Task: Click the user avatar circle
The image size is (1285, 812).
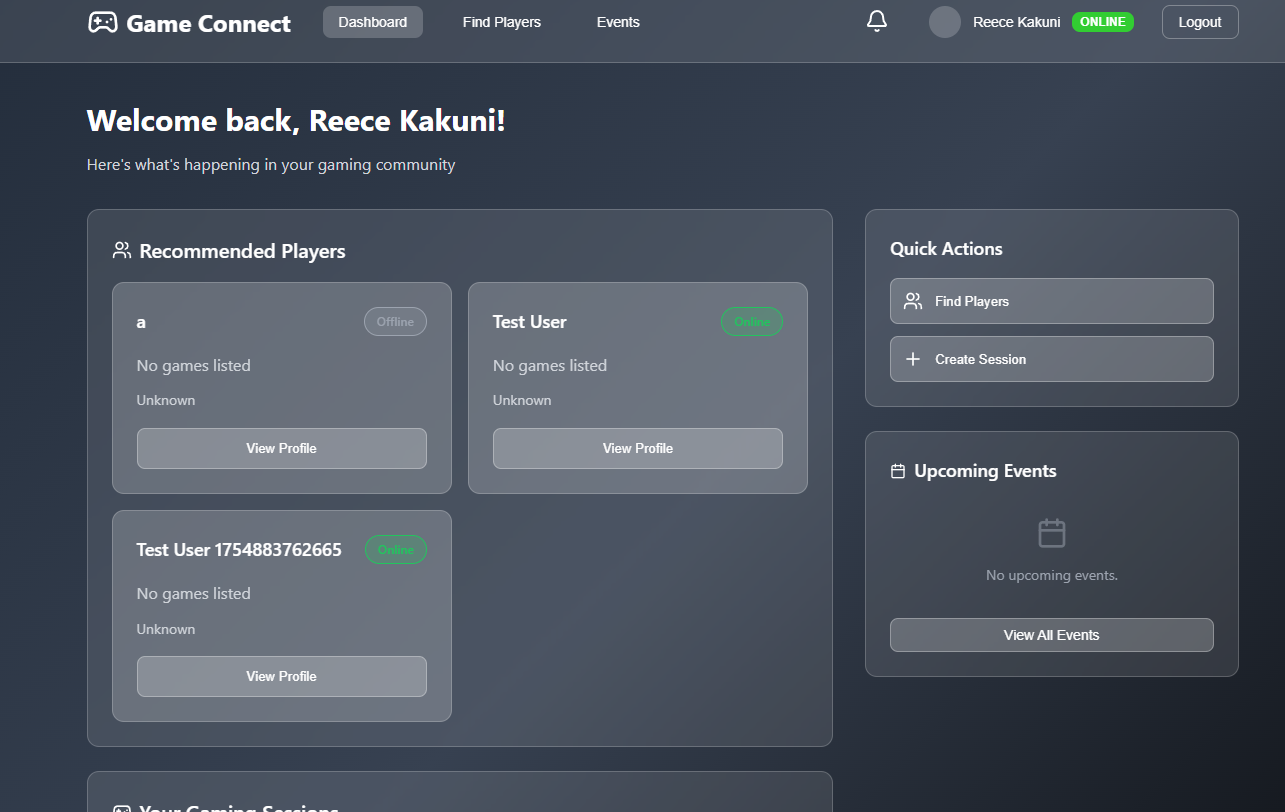Action: tap(944, 22)
